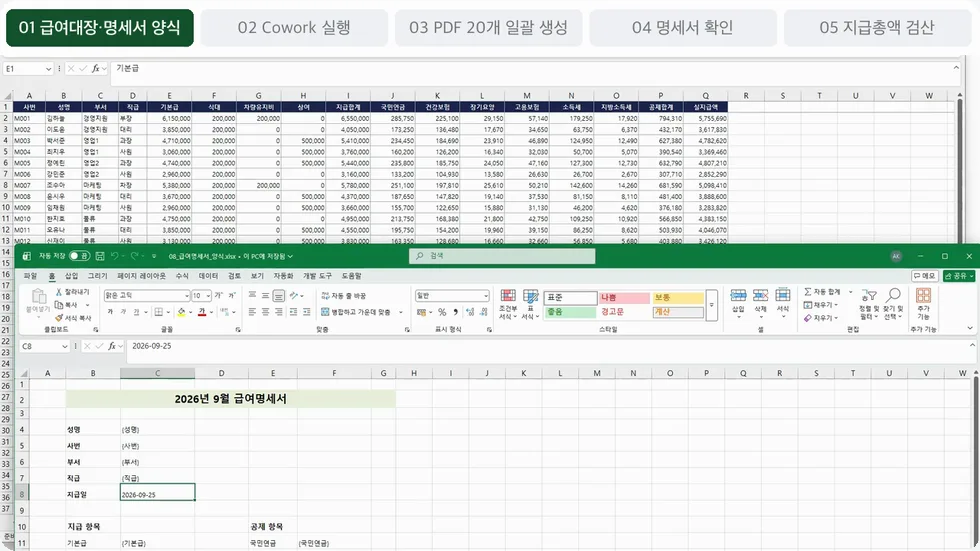Click the cell borders icon

click(x=159, y=312)
